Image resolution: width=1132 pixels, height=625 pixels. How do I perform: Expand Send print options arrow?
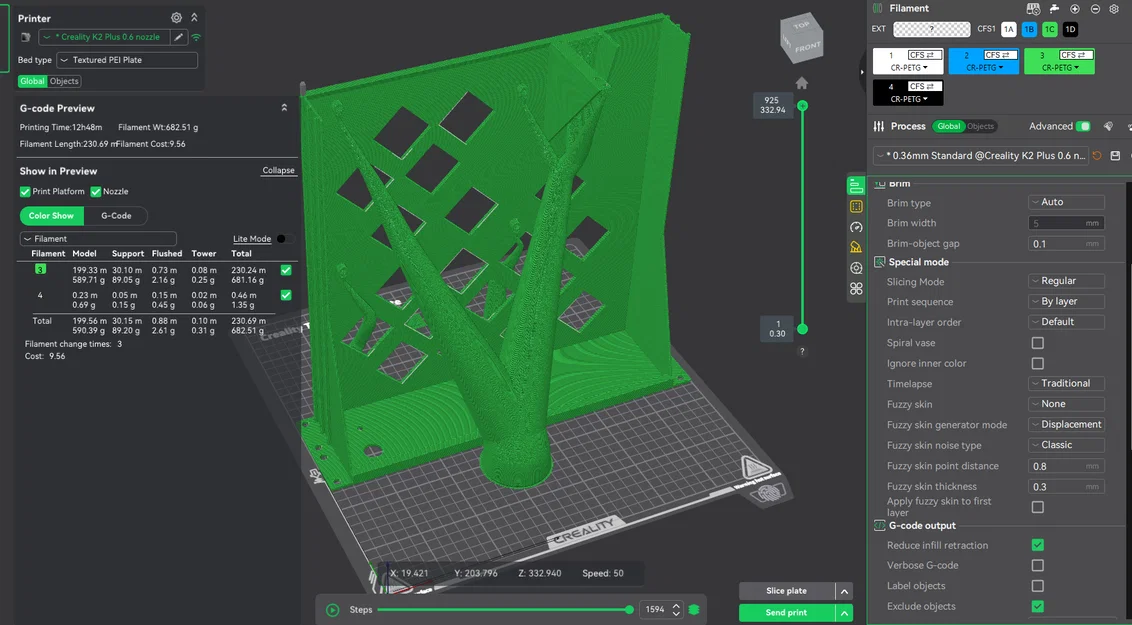(844, 613)
